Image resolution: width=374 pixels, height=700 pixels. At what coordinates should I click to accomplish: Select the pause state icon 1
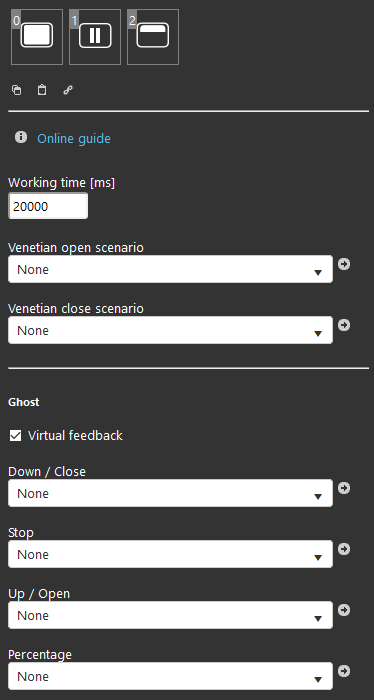click(95, 37)
